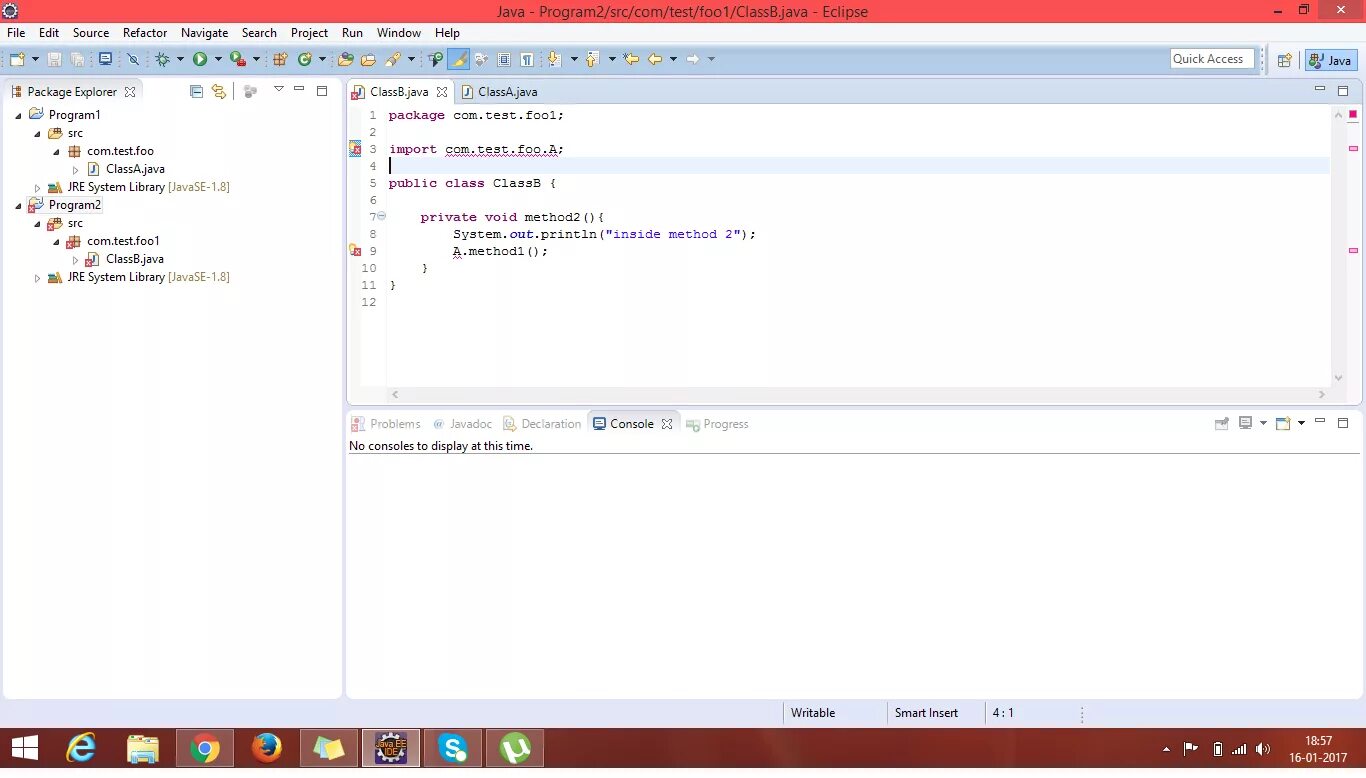Viewport: 1366px width, 778px height.
Task: Expand ClassA.java tree node arrow
Action: click(76, 169)
